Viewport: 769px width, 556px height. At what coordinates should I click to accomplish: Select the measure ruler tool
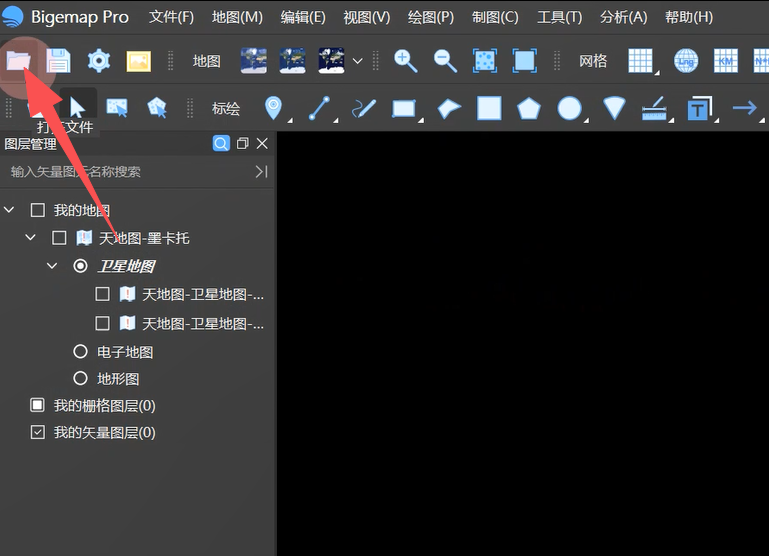point(654,108)
